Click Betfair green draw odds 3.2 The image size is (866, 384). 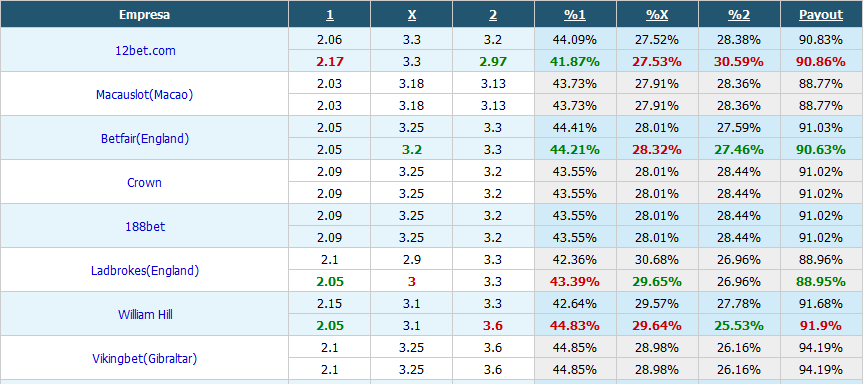tap(411, 150)
